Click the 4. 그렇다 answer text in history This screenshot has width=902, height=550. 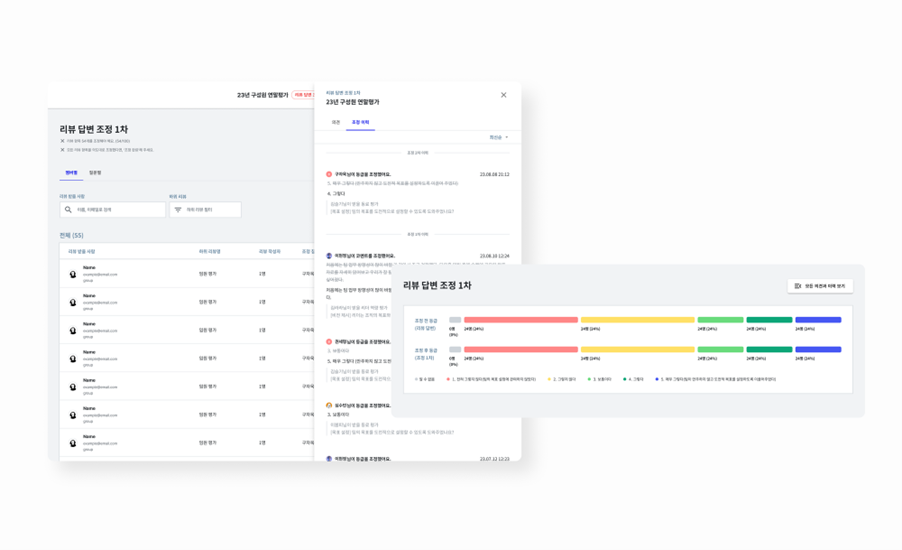click(x=336, y=194)
